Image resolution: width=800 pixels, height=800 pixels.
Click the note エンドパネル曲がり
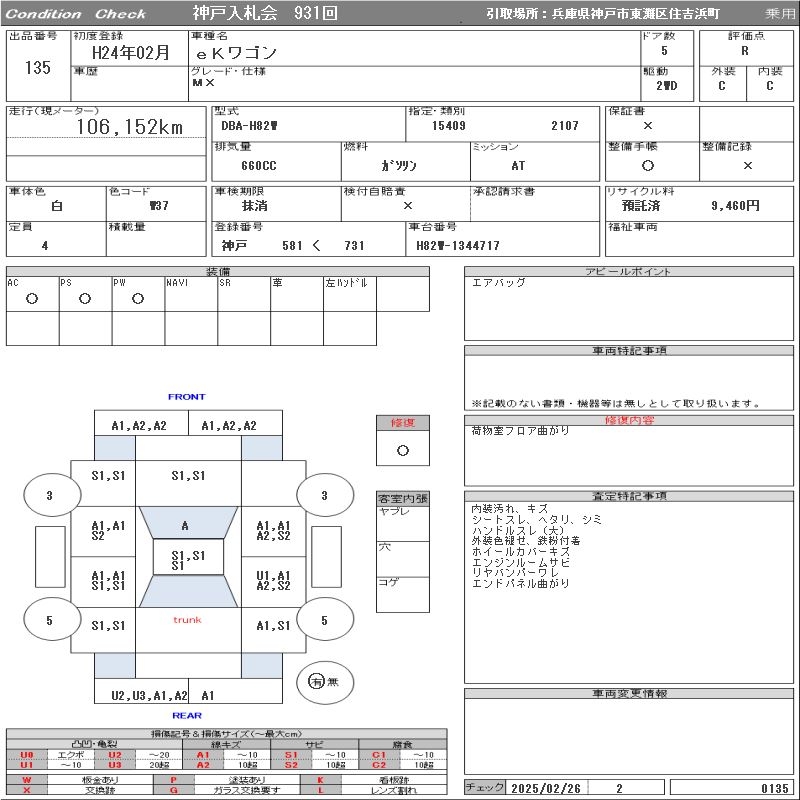[x=520, y=583]
